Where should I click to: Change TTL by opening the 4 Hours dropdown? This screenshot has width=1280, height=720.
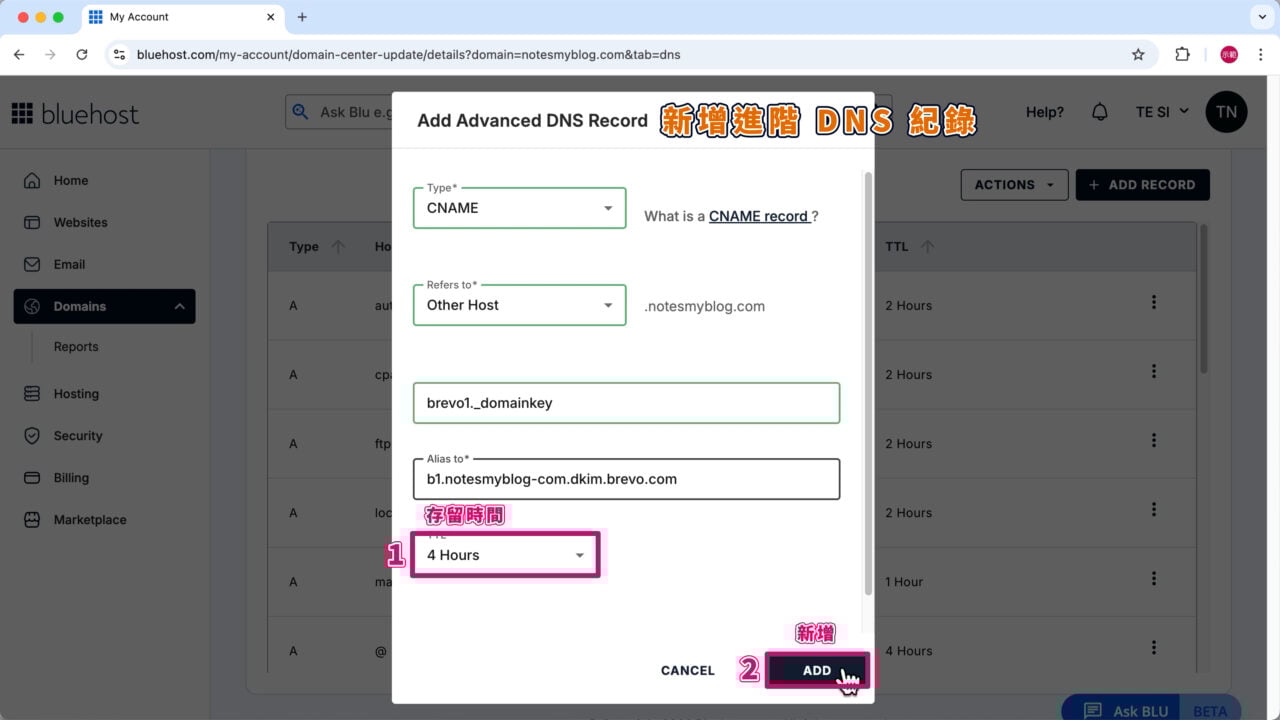(505, 555)
